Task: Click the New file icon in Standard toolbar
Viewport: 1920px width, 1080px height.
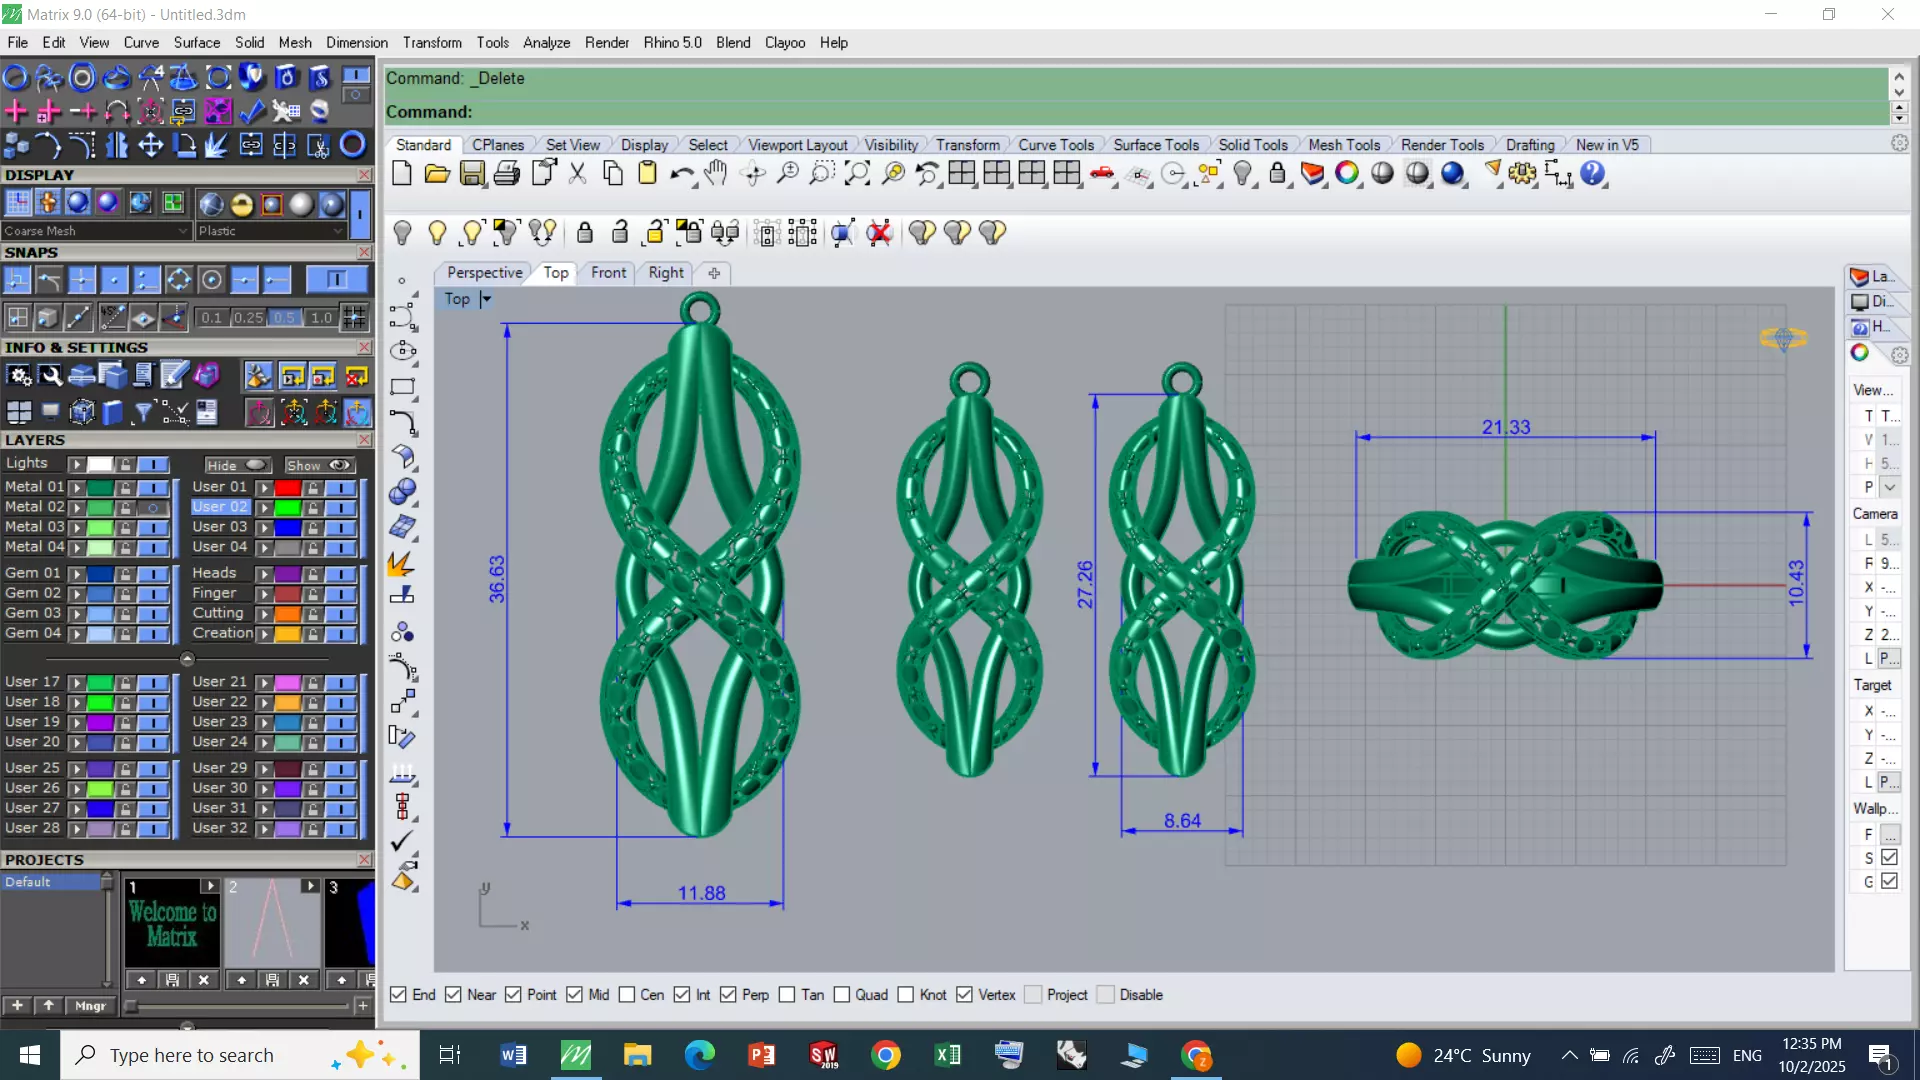Action: click(x=402, y=174)
